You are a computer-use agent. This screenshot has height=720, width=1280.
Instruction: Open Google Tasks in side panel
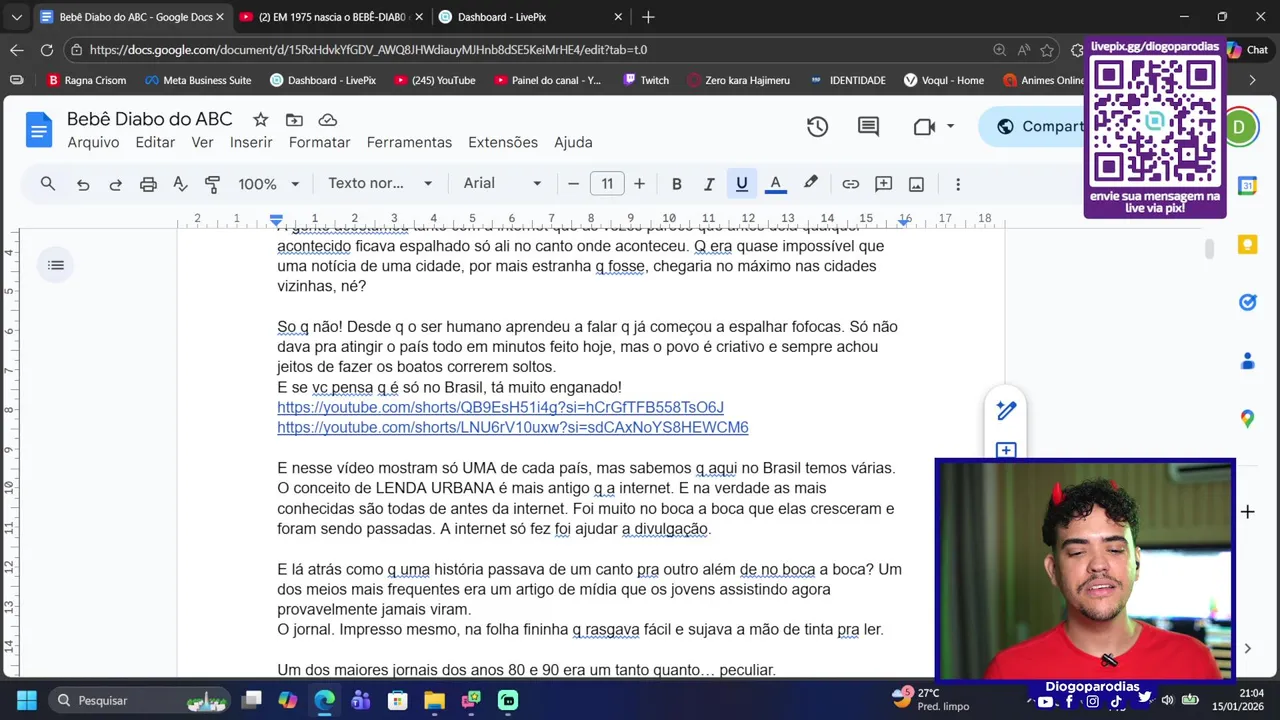[1247, 302]
